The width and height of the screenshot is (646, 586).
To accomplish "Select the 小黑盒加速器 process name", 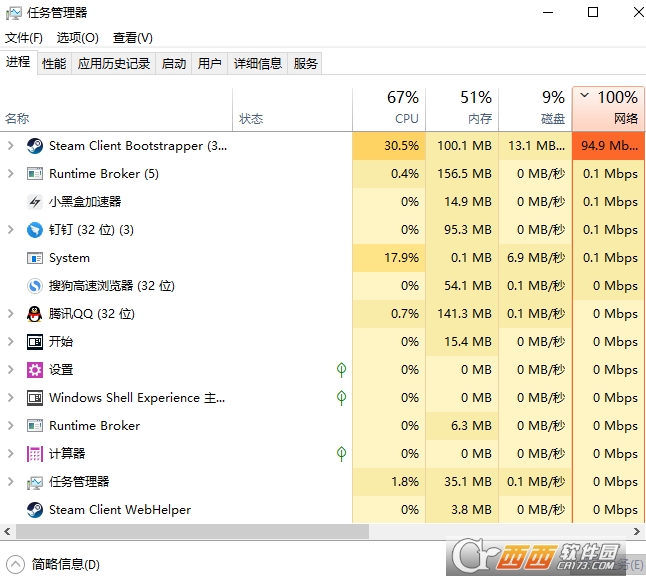I will [x=85, y=202].
